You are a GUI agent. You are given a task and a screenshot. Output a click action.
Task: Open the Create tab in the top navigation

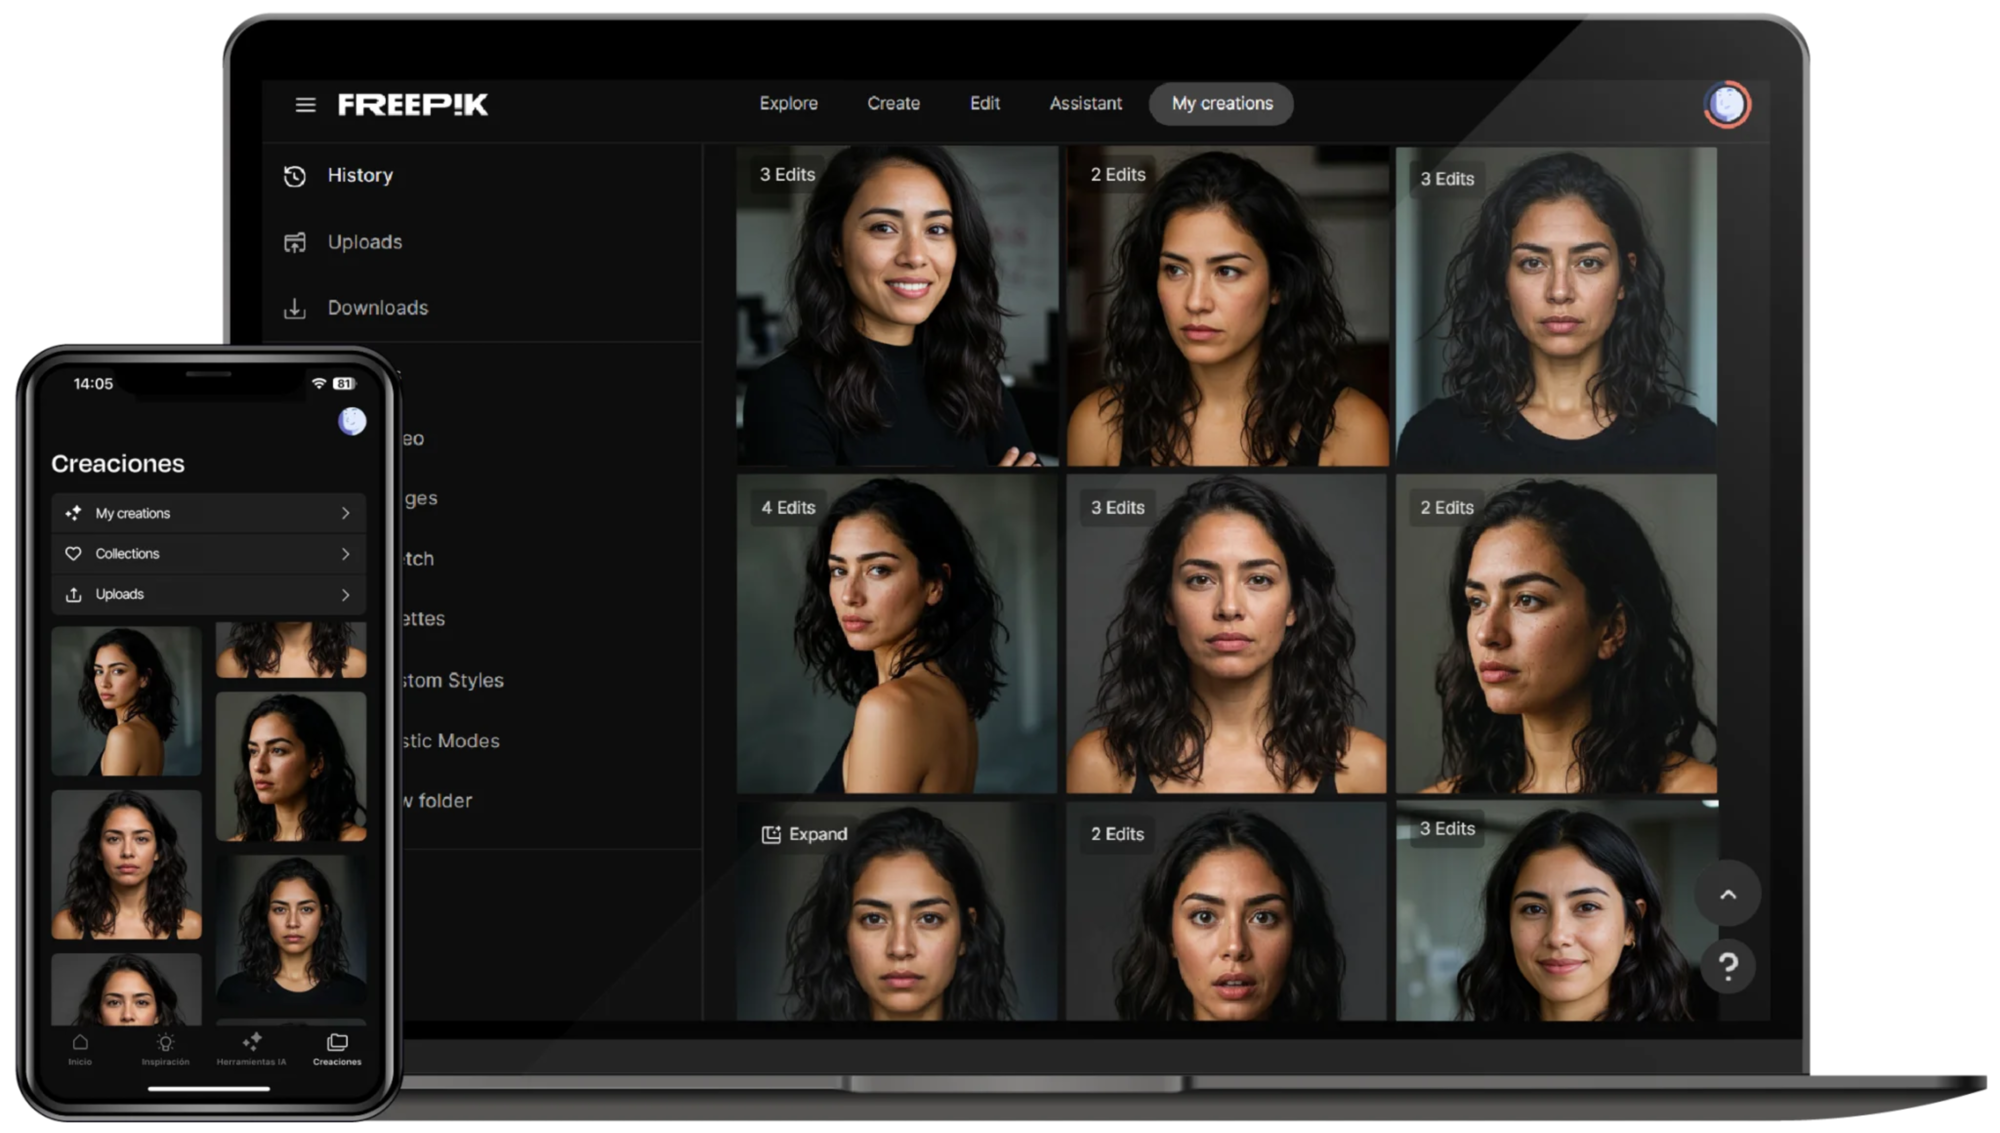pos(893,104)
